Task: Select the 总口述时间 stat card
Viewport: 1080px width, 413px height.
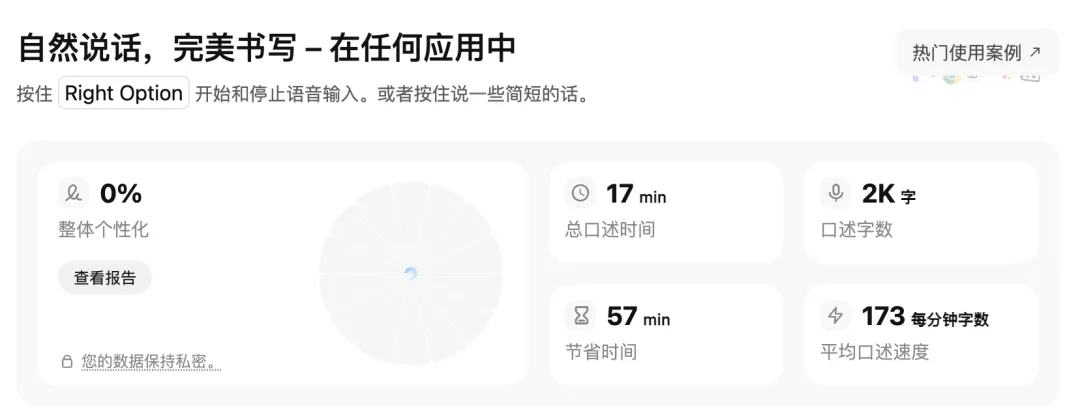Action: point(665,212)
